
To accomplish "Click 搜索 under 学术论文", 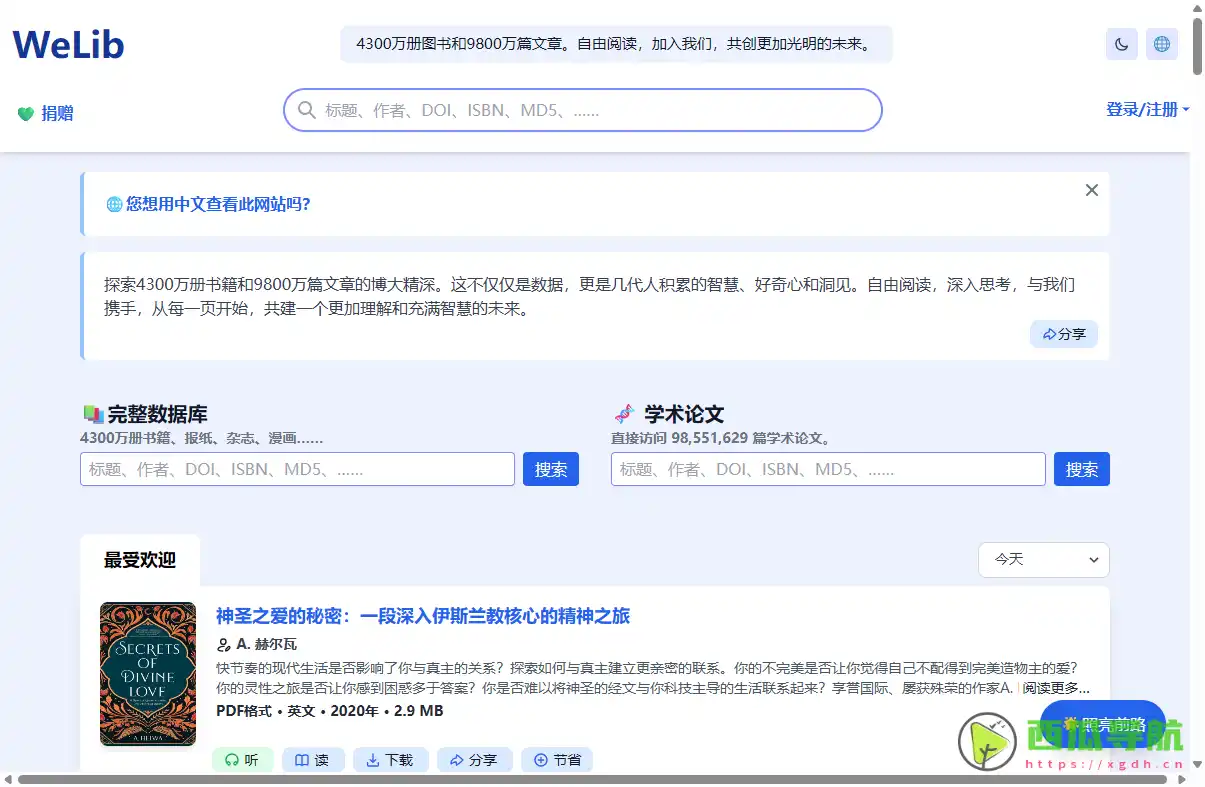I will (x=1081, y=469).
